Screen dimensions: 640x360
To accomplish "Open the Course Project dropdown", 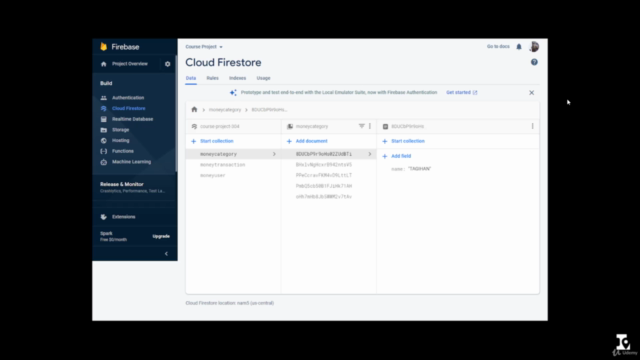I will [x=204, y=47].
